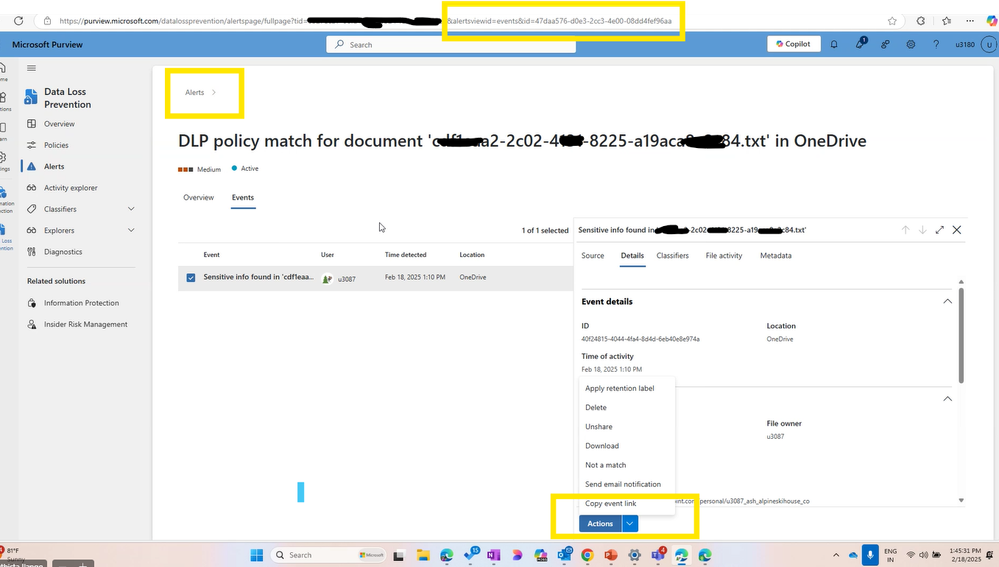Open PowerPoint from the taskbar
Screen dimensions: 999x567
pos(611,555)
